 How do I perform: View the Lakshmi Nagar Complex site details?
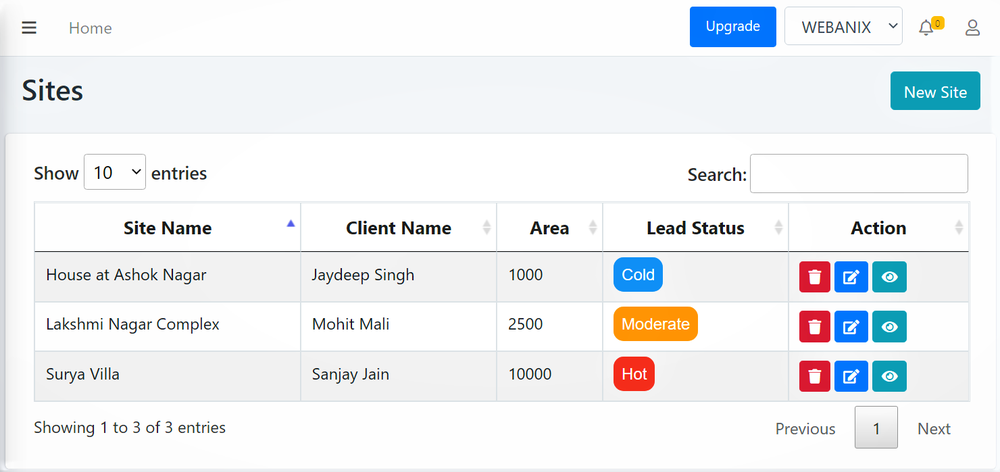[889, 326]
